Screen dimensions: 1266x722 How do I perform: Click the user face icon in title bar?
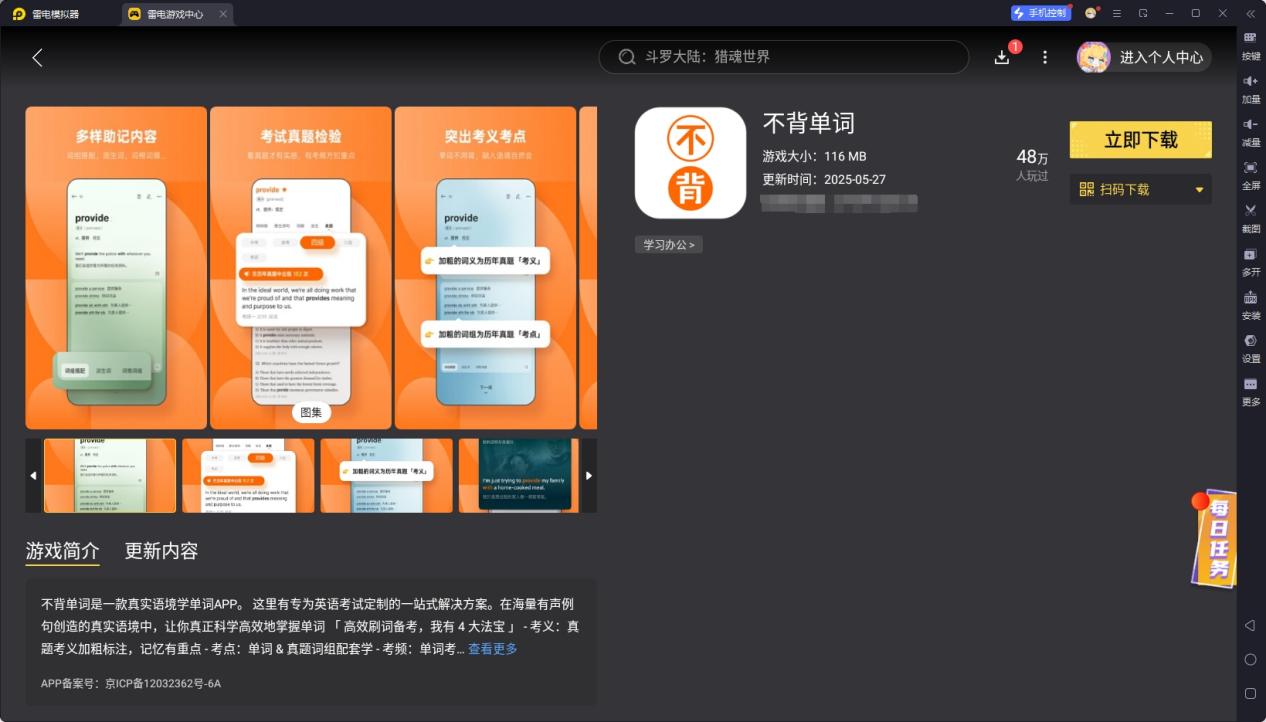(x=1090, y=13)
